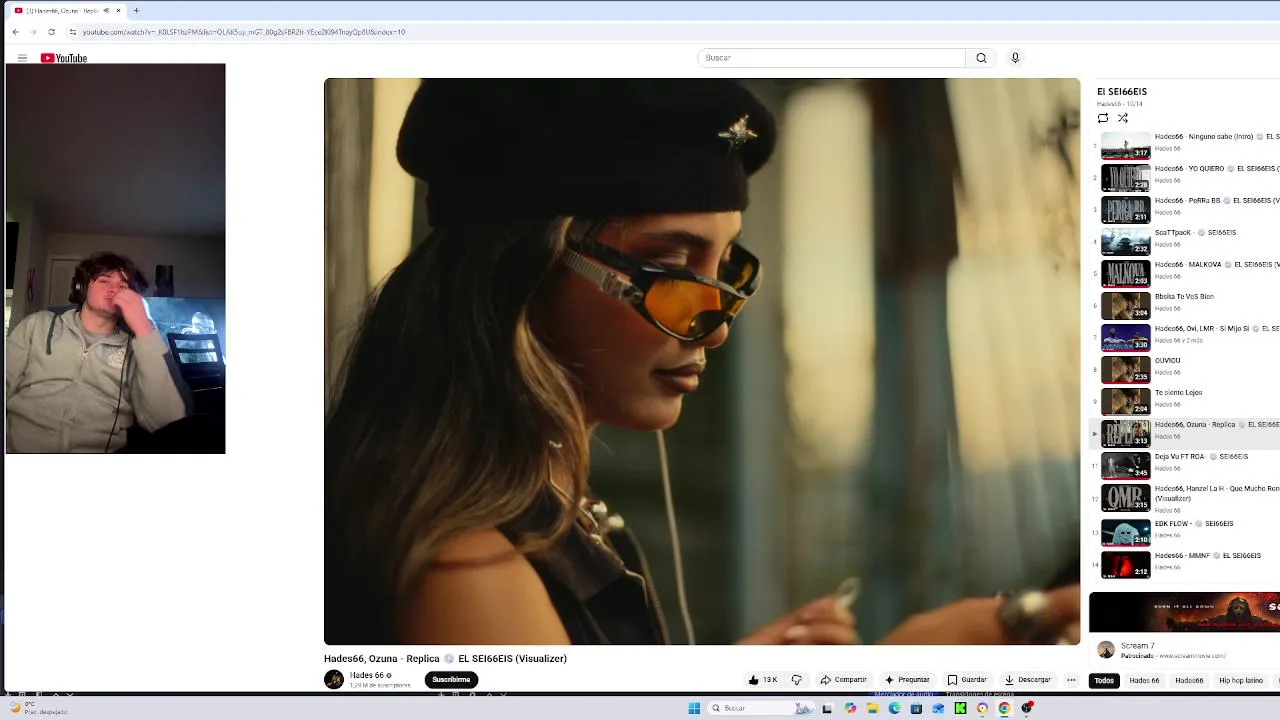Mute the tab using the audio icon
1280x720 pixels.
[x=106, y=11]
